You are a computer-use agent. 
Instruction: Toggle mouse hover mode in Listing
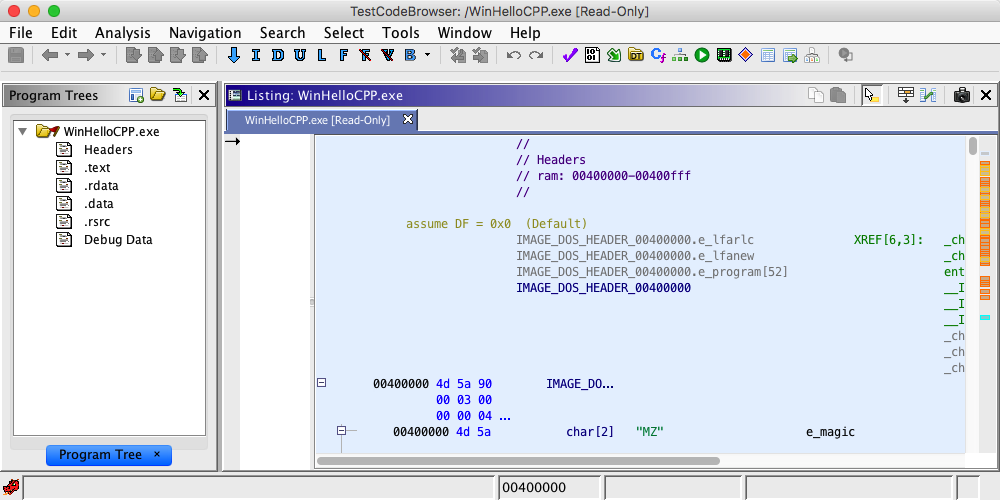coord(870,95)
